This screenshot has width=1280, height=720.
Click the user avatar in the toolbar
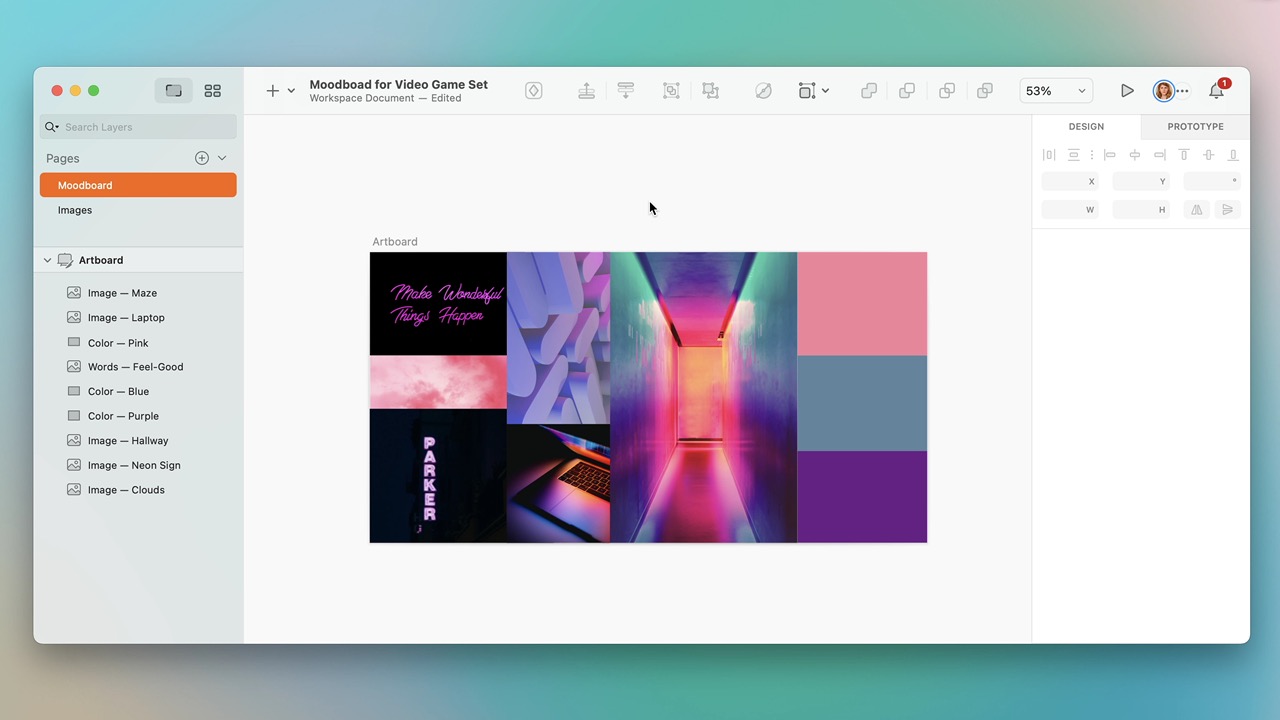[1163, 91]
